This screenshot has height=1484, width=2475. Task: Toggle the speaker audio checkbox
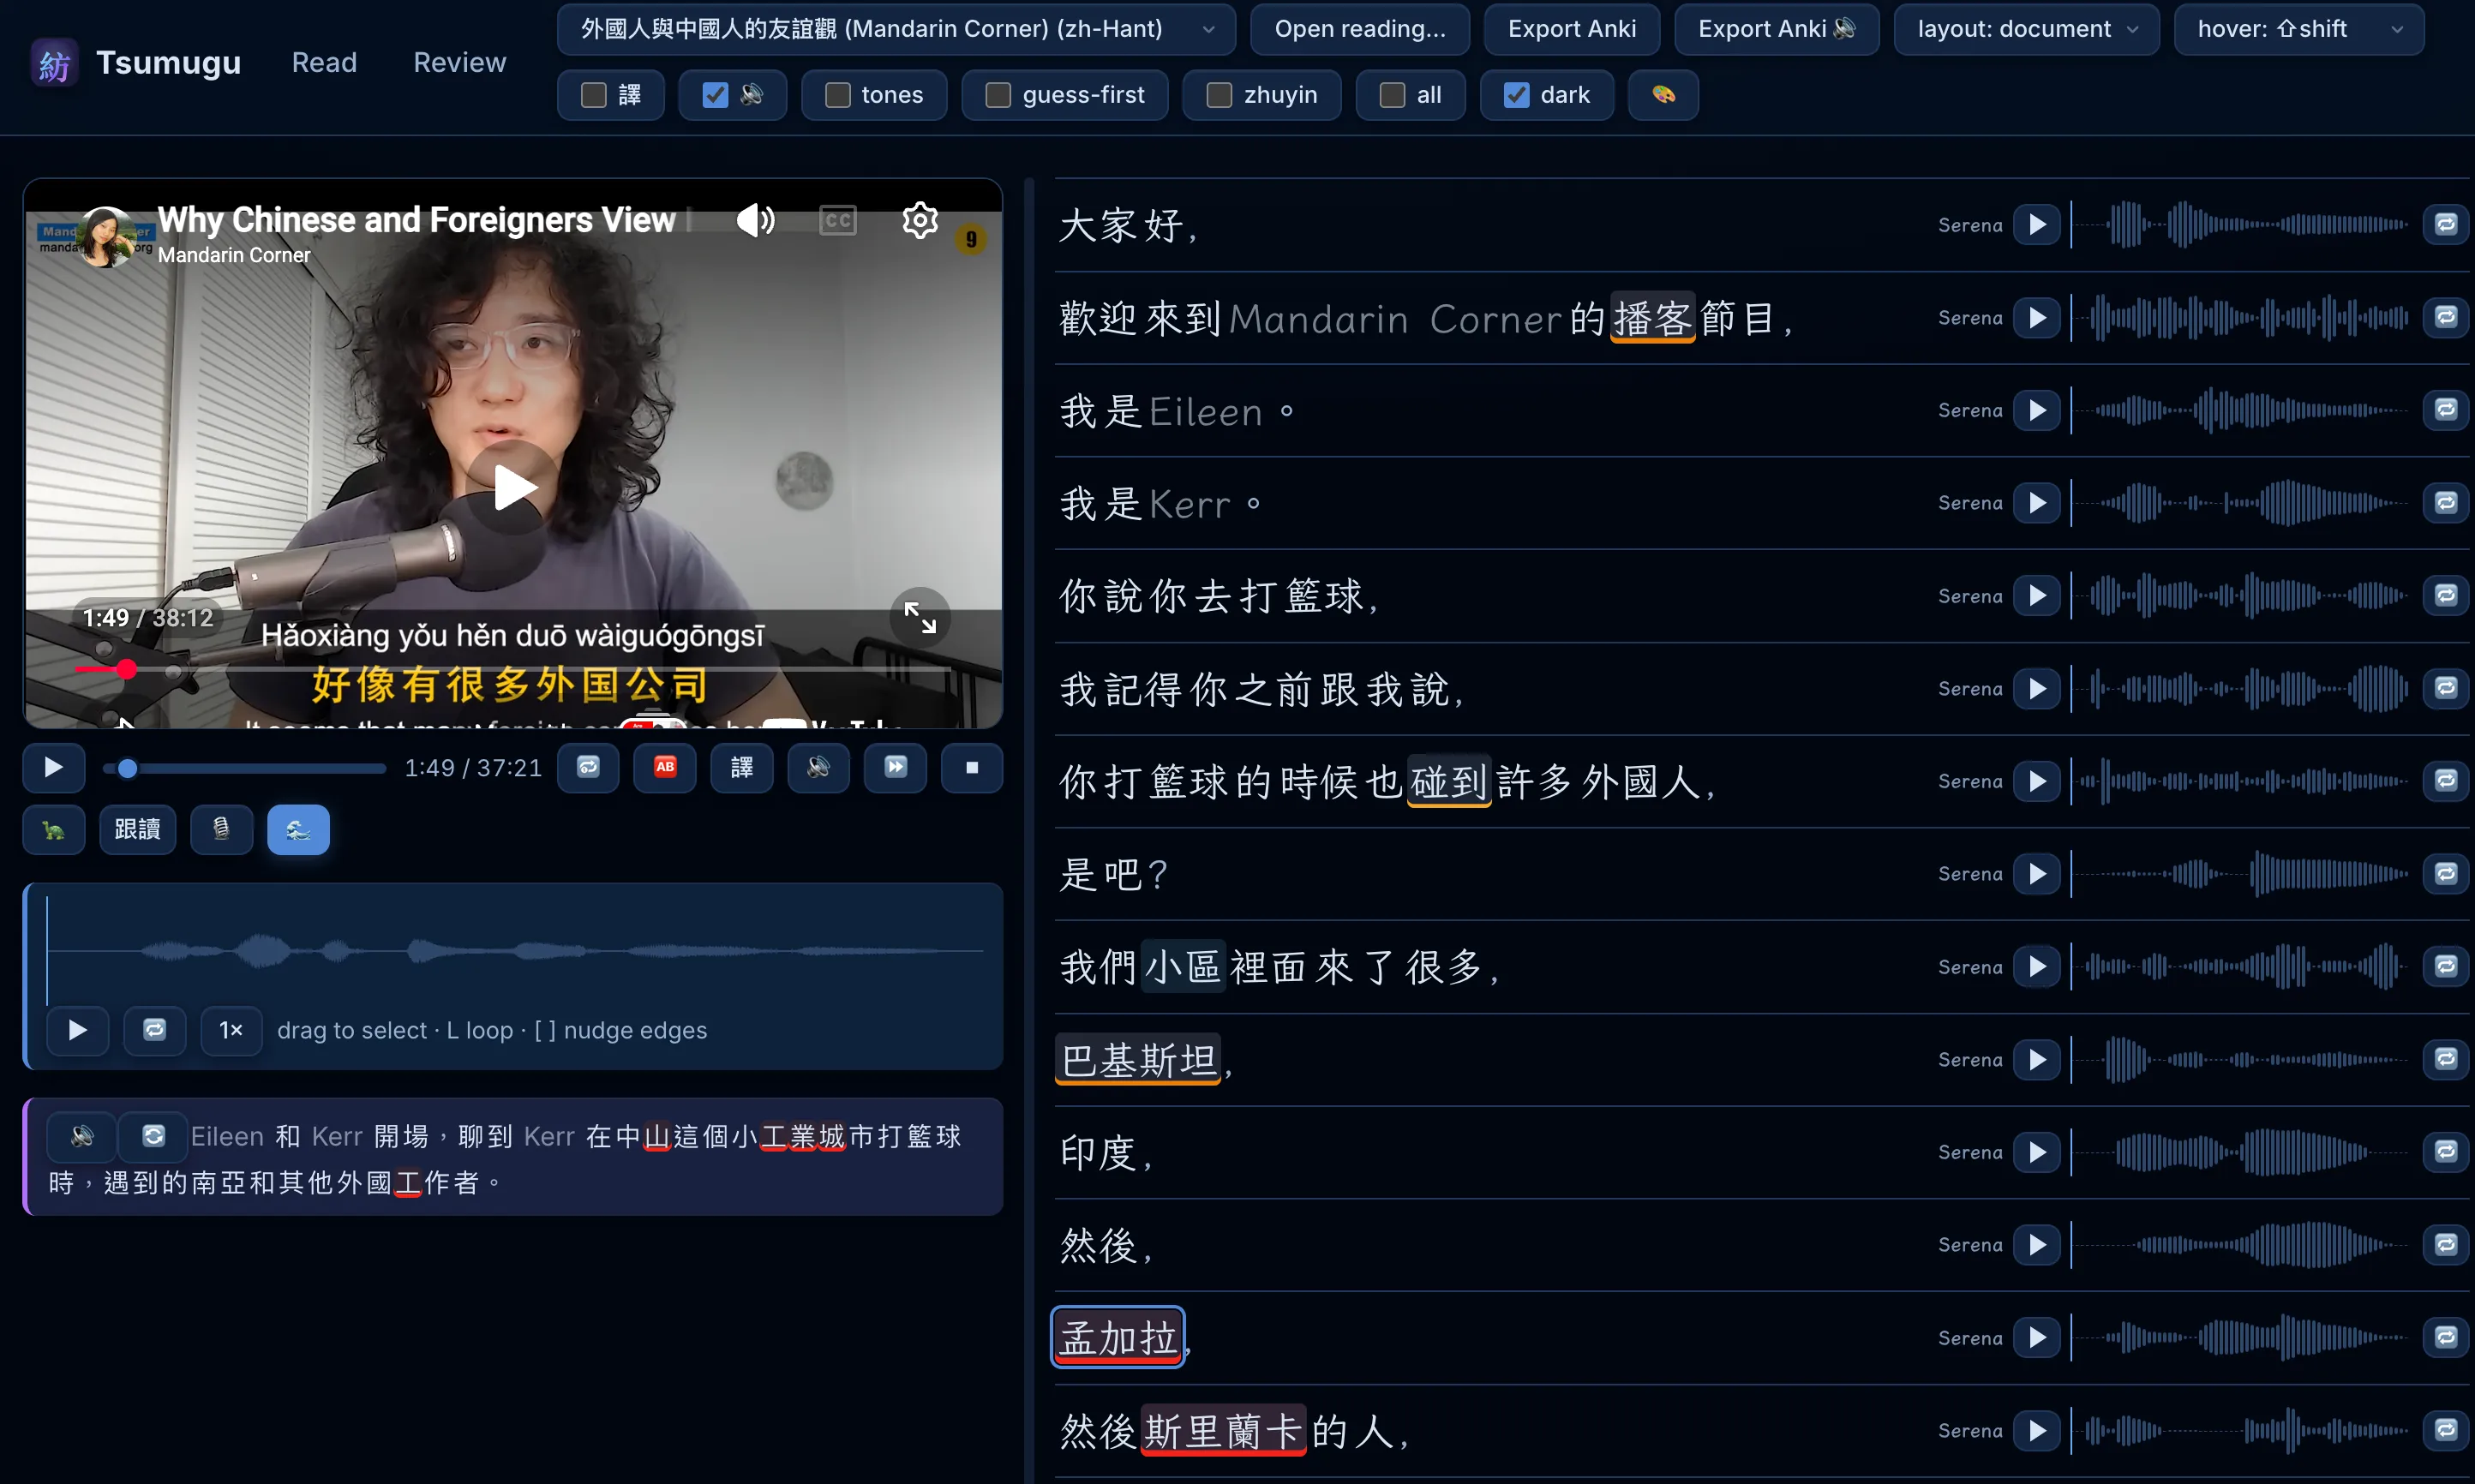pyautogui.click(x=715, y=95)
